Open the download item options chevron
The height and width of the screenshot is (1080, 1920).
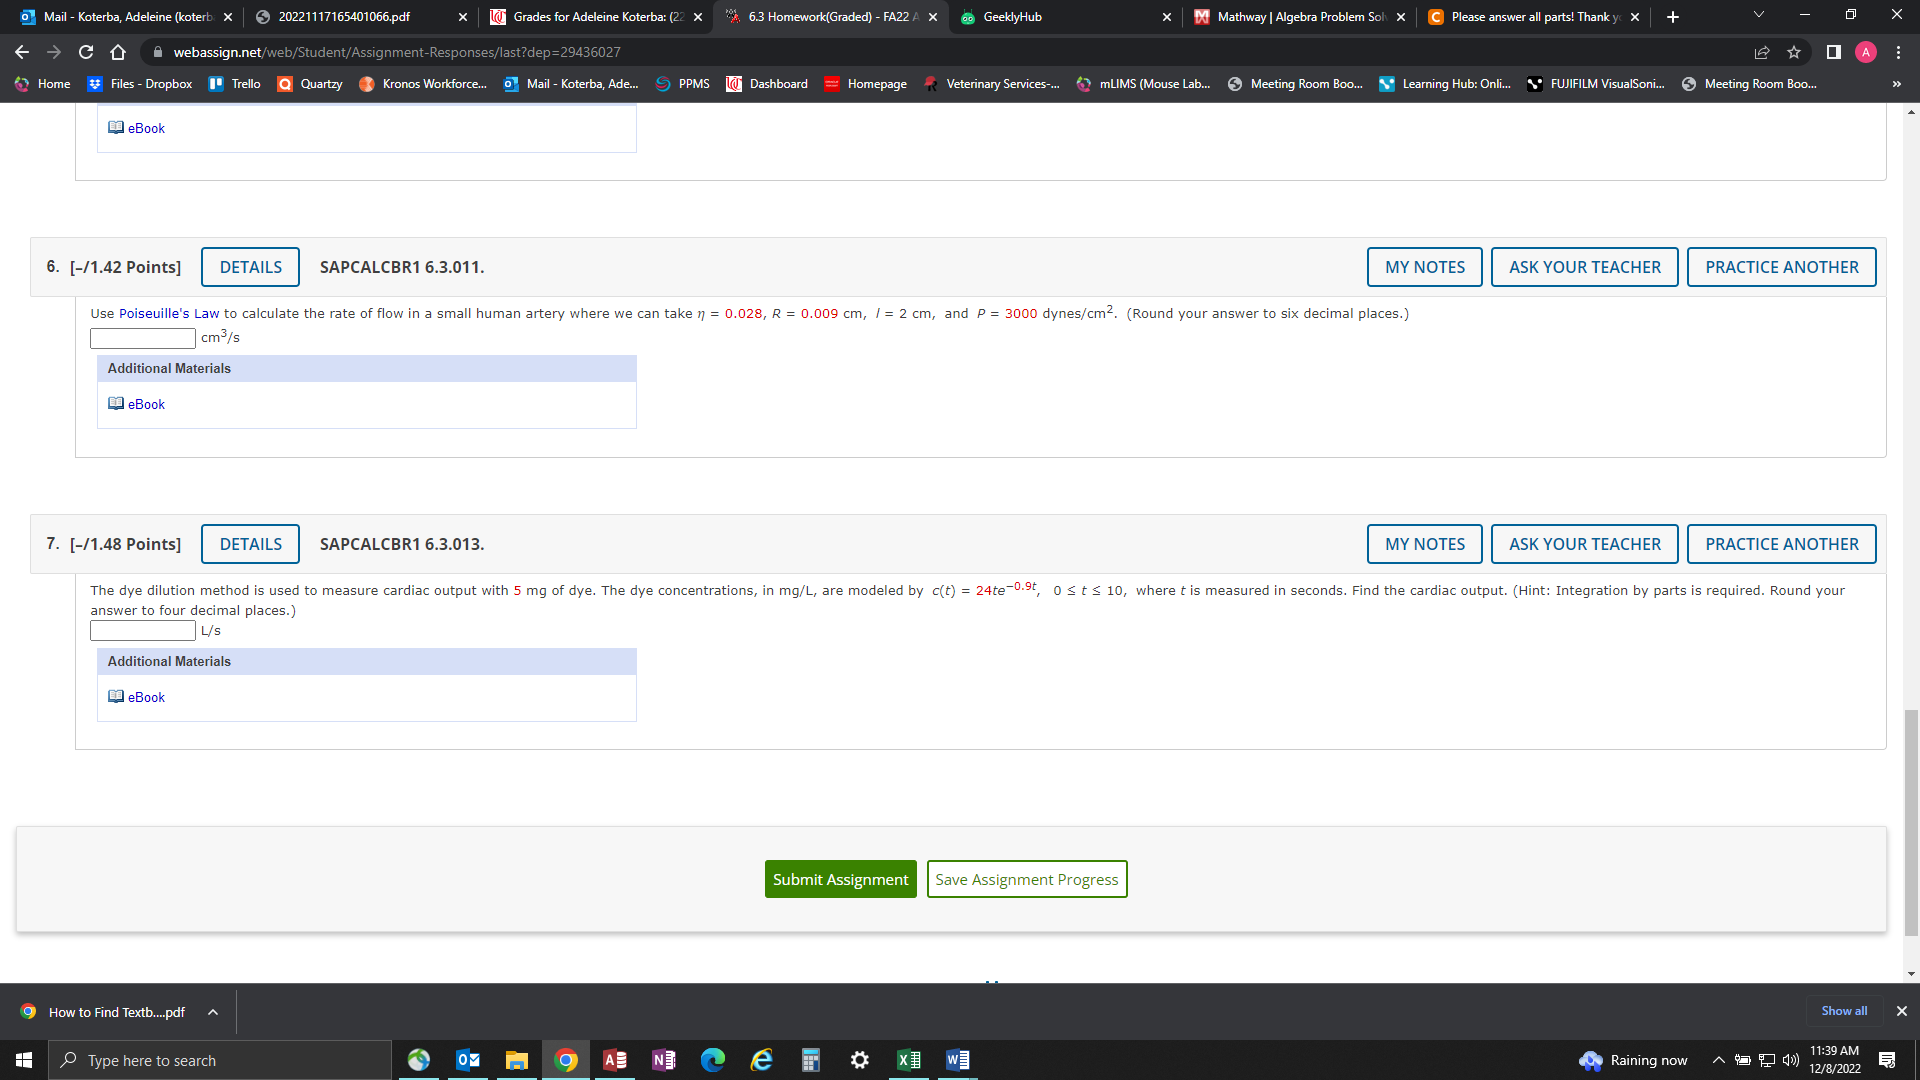[213, 1012]
